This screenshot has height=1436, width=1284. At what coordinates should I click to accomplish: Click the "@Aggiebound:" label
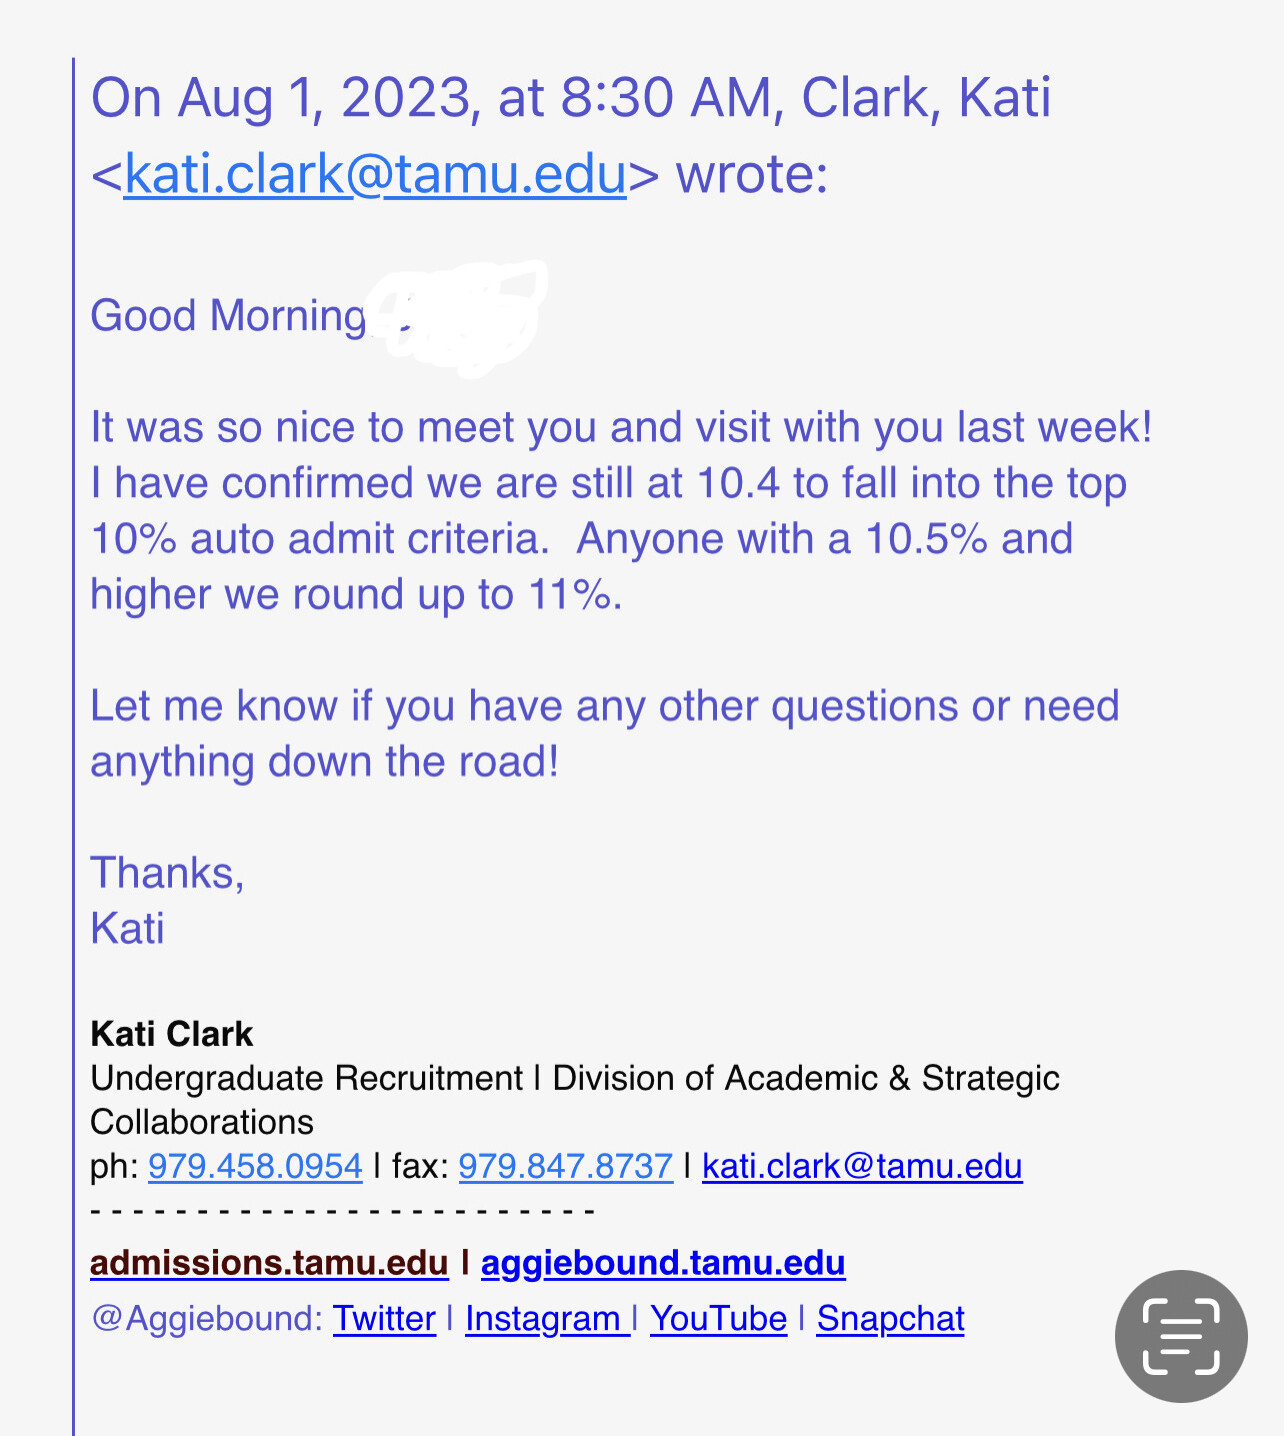(x=207, y=1319)
